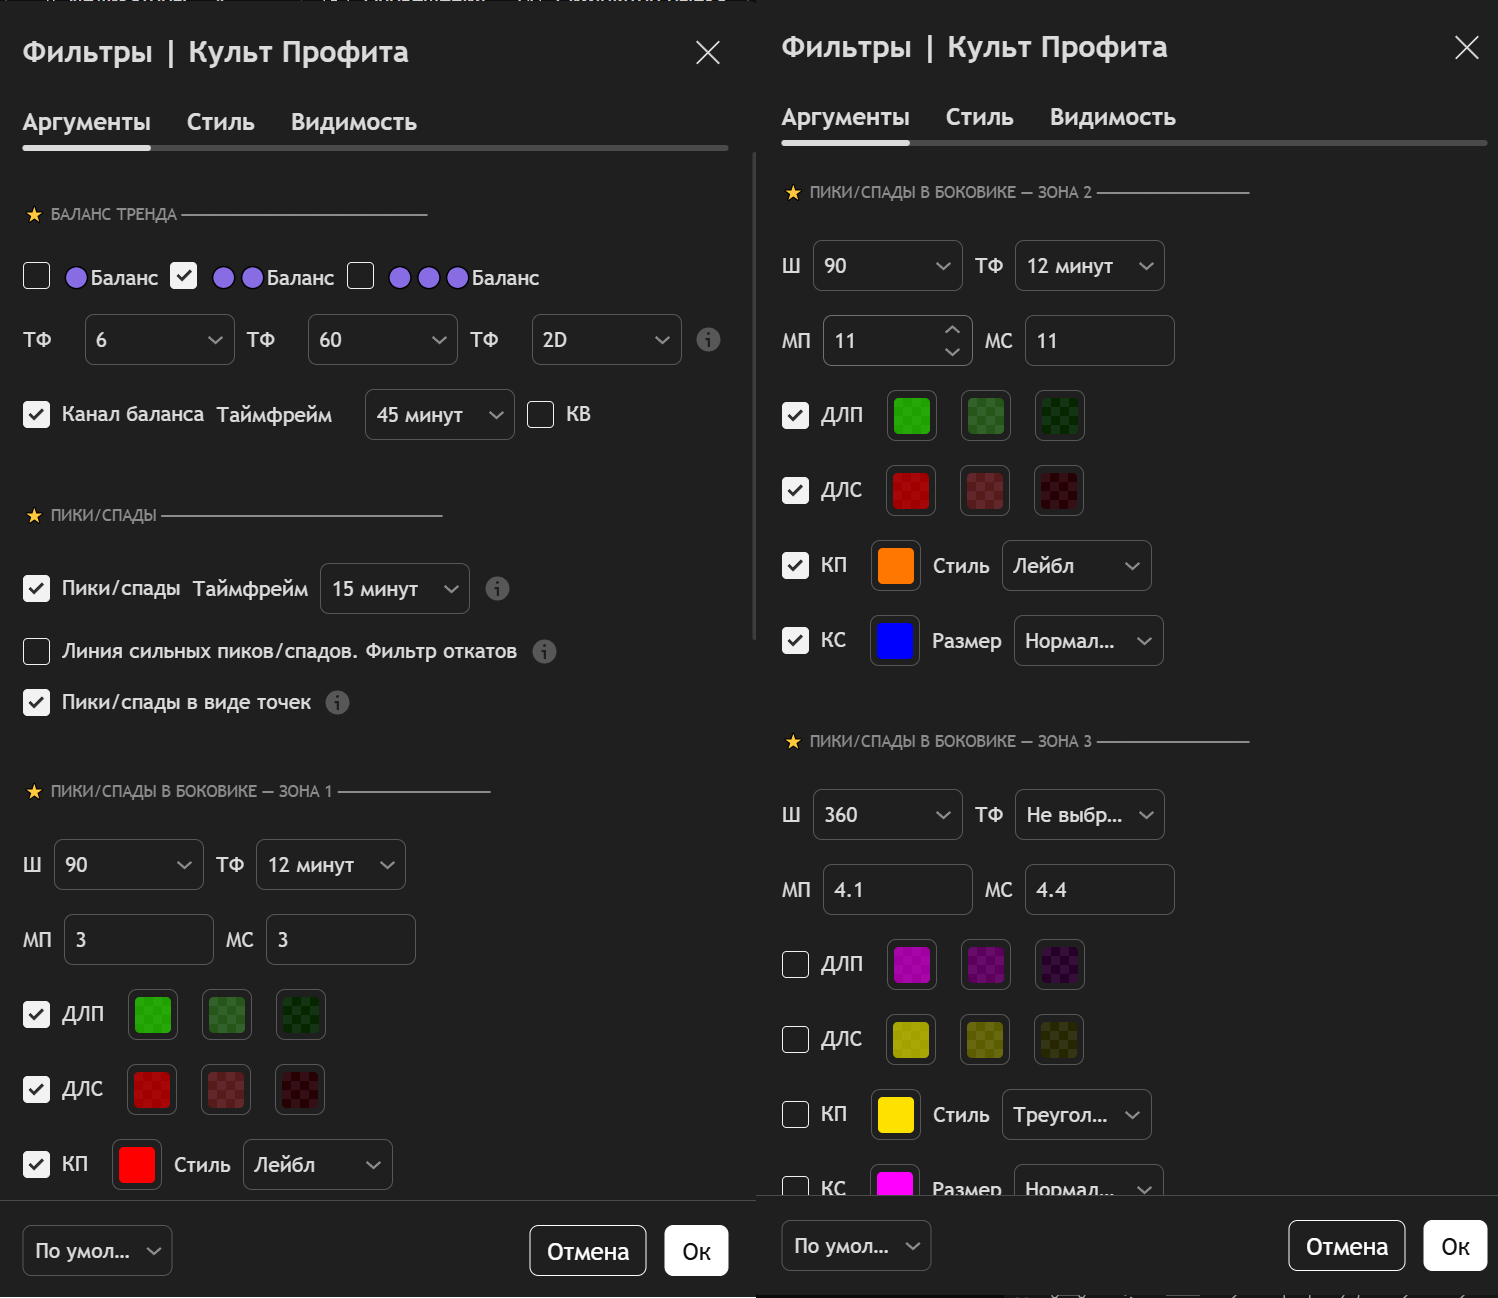Click info icon next to Фильтр откатов
Image resolution: width=1498 pixels, height=1298 pixels.
(x=544, y=652)
